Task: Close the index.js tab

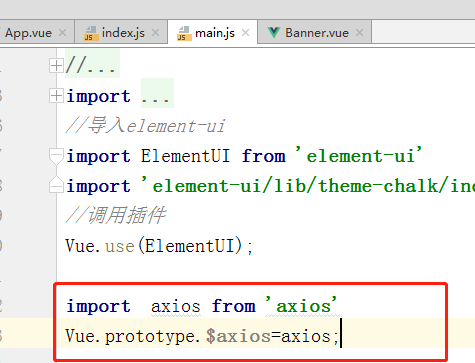Action: tap(155, 33)
